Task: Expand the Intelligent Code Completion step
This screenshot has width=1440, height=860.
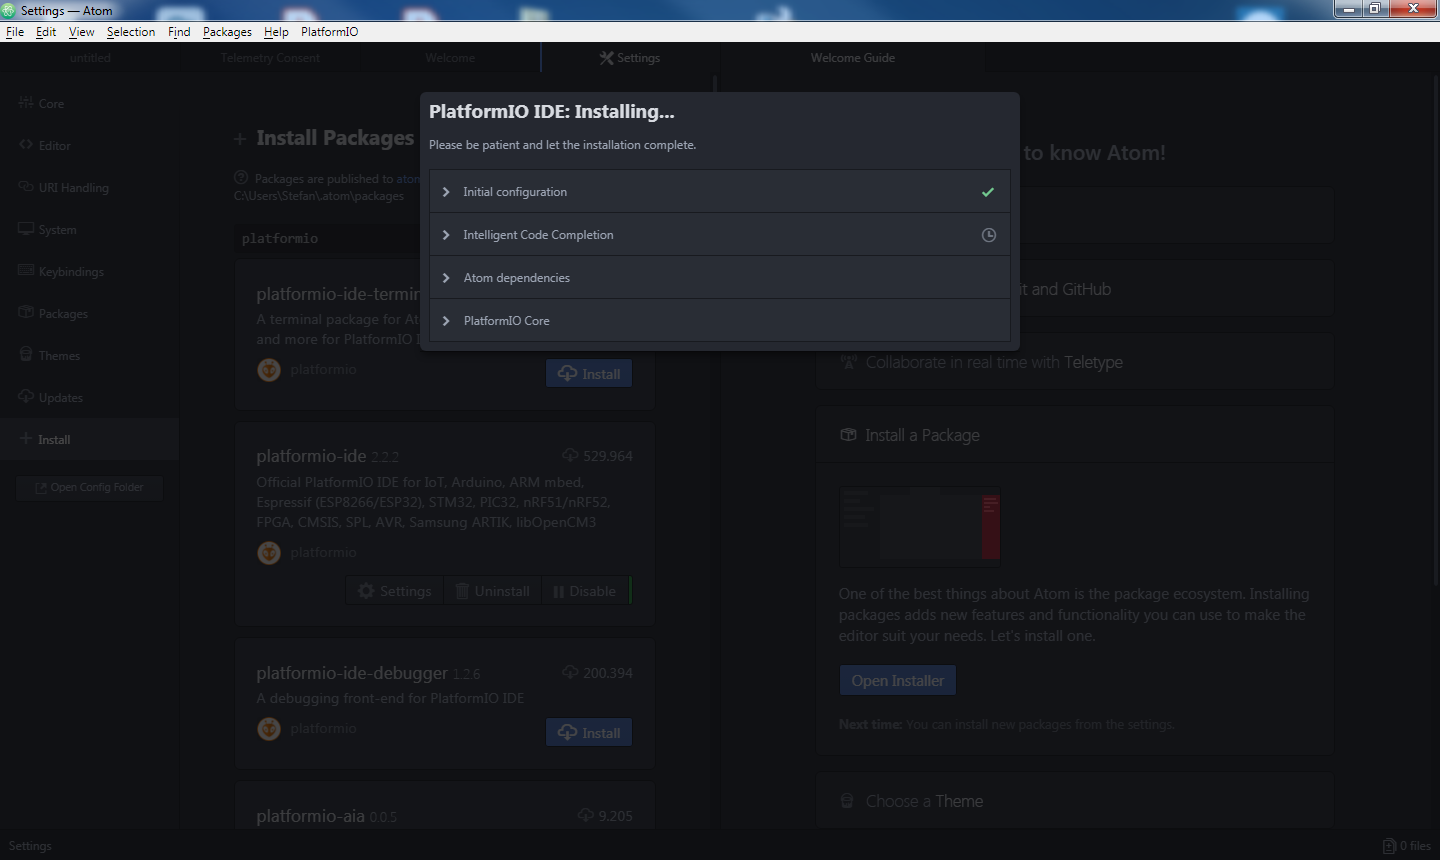Action: (719, 234)
